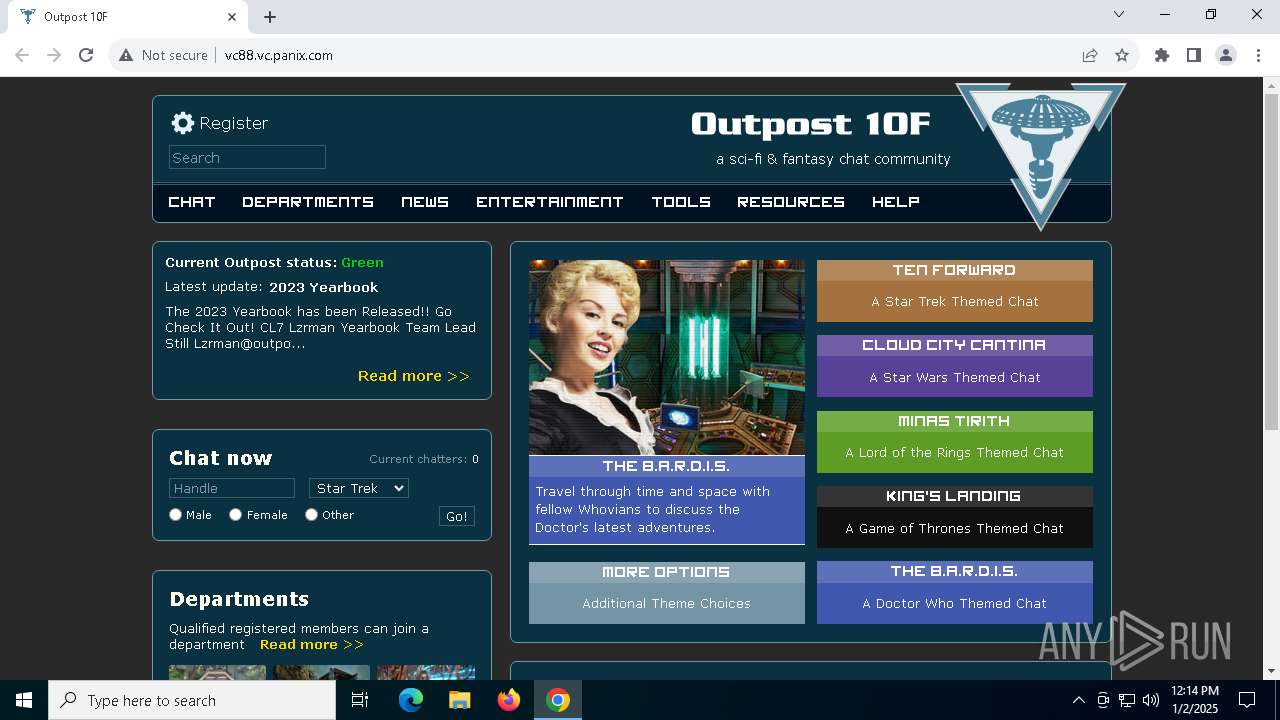1280x720 pixels.
Task: Open the Star Trek chat theme dropdown
Action: click(359, 488)
